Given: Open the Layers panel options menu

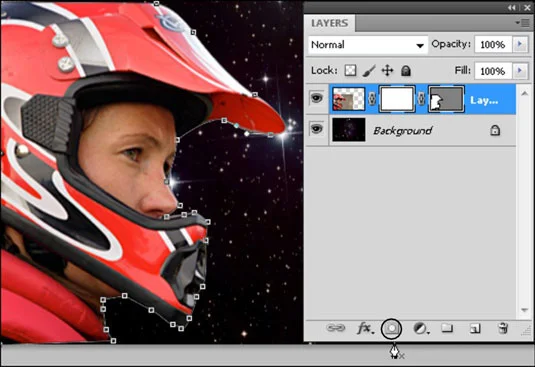Looking at the screenshot, I should tap(523, 23).
